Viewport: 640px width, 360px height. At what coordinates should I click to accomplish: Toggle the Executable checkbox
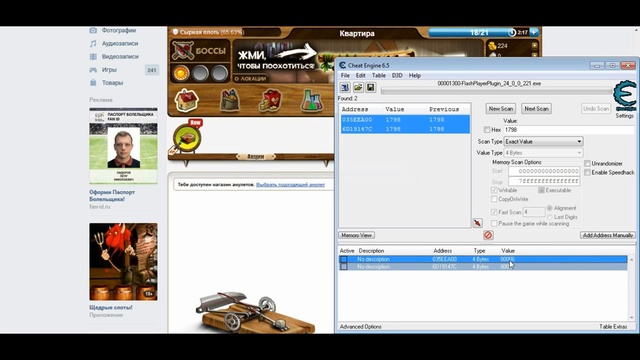pos(541,190)
